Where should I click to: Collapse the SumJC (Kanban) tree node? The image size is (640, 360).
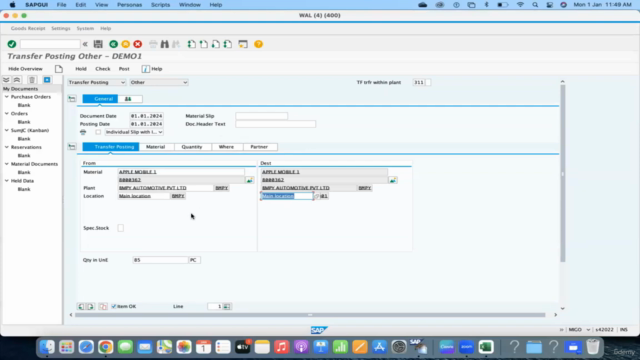pos(7,130)
